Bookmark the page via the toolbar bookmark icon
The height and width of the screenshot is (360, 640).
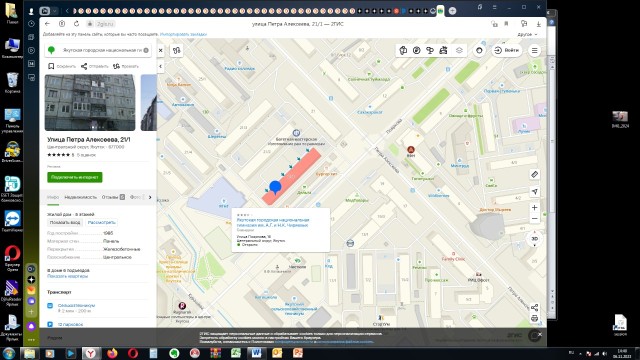[506, 24]
